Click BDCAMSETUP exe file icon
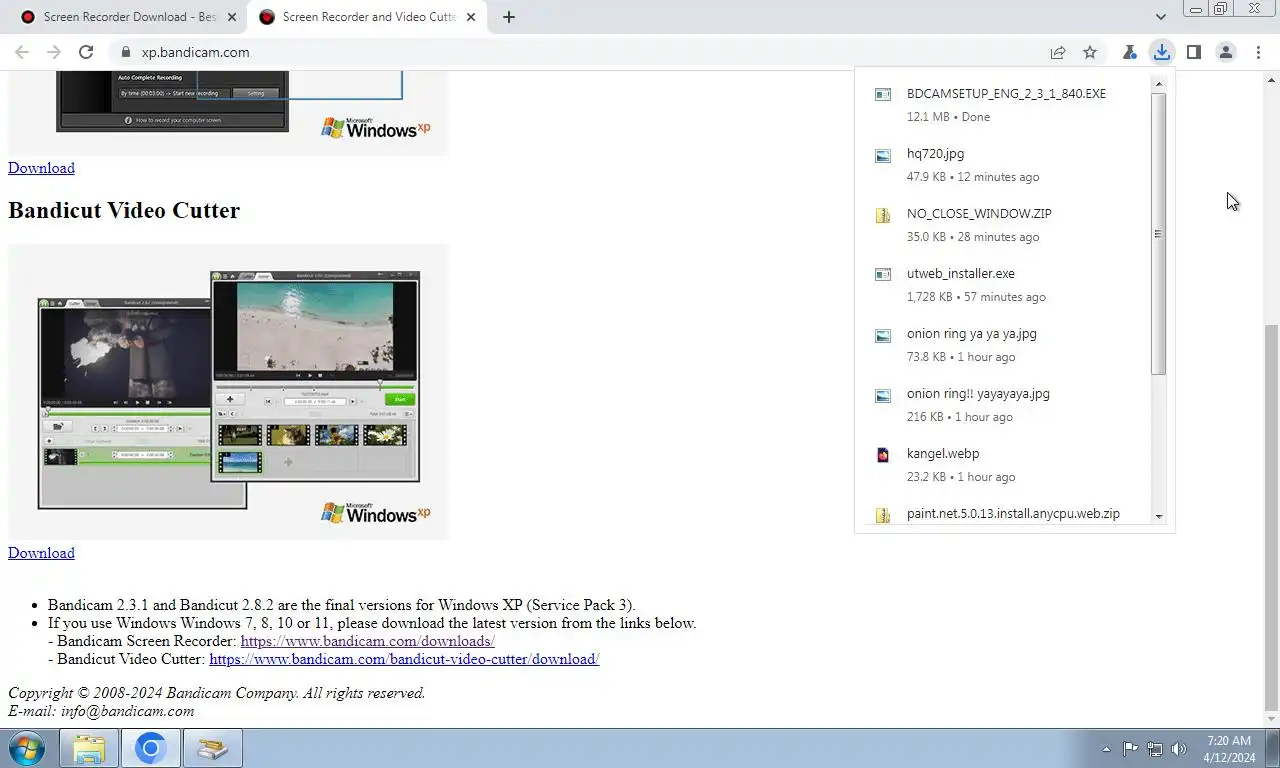This screenshot has width=1280, height=768. click(883, 94)
